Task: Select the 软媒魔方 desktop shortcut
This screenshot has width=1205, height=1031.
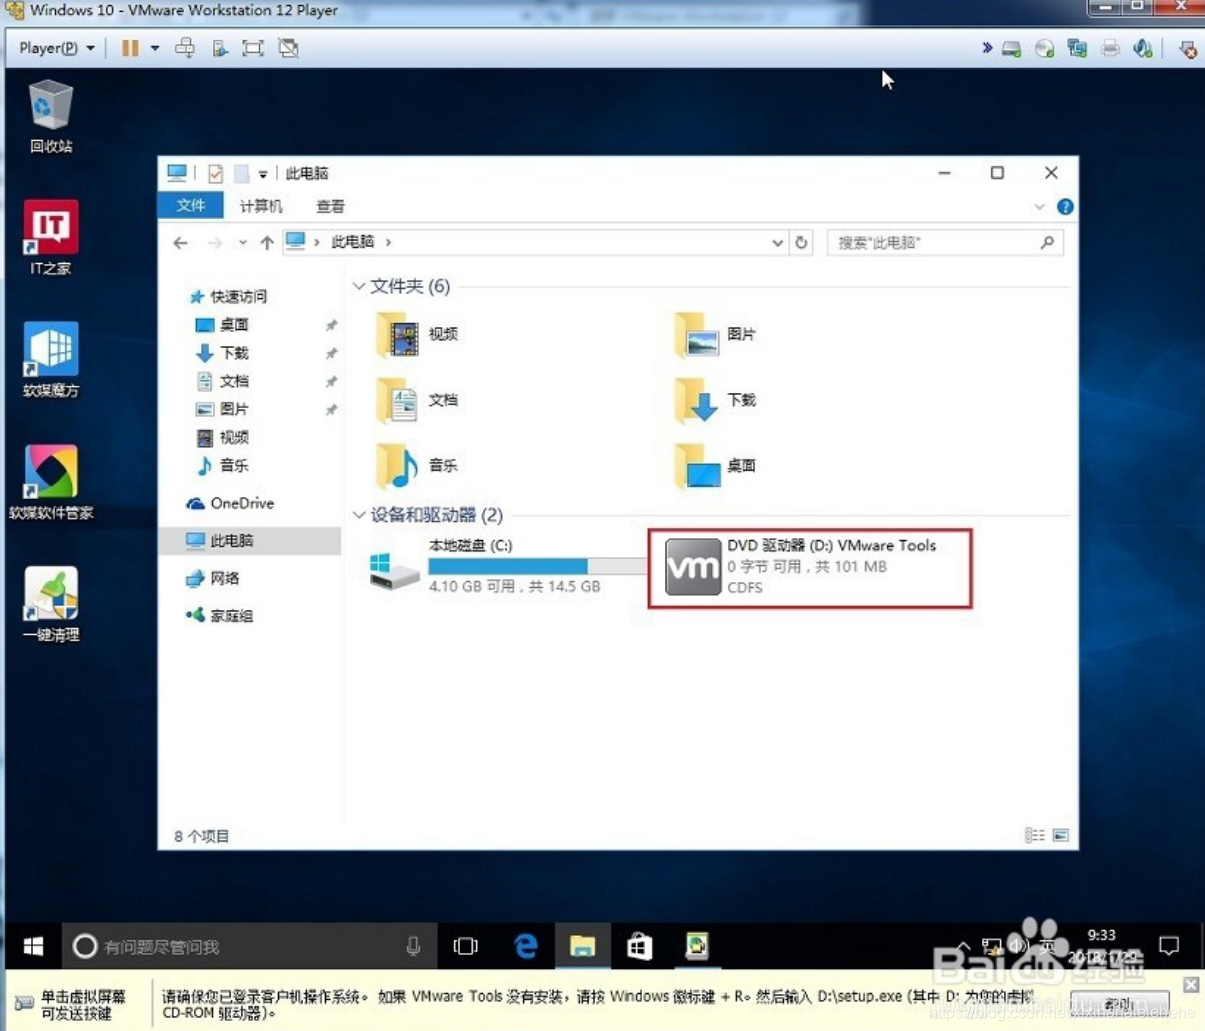Action: (51, 360)
